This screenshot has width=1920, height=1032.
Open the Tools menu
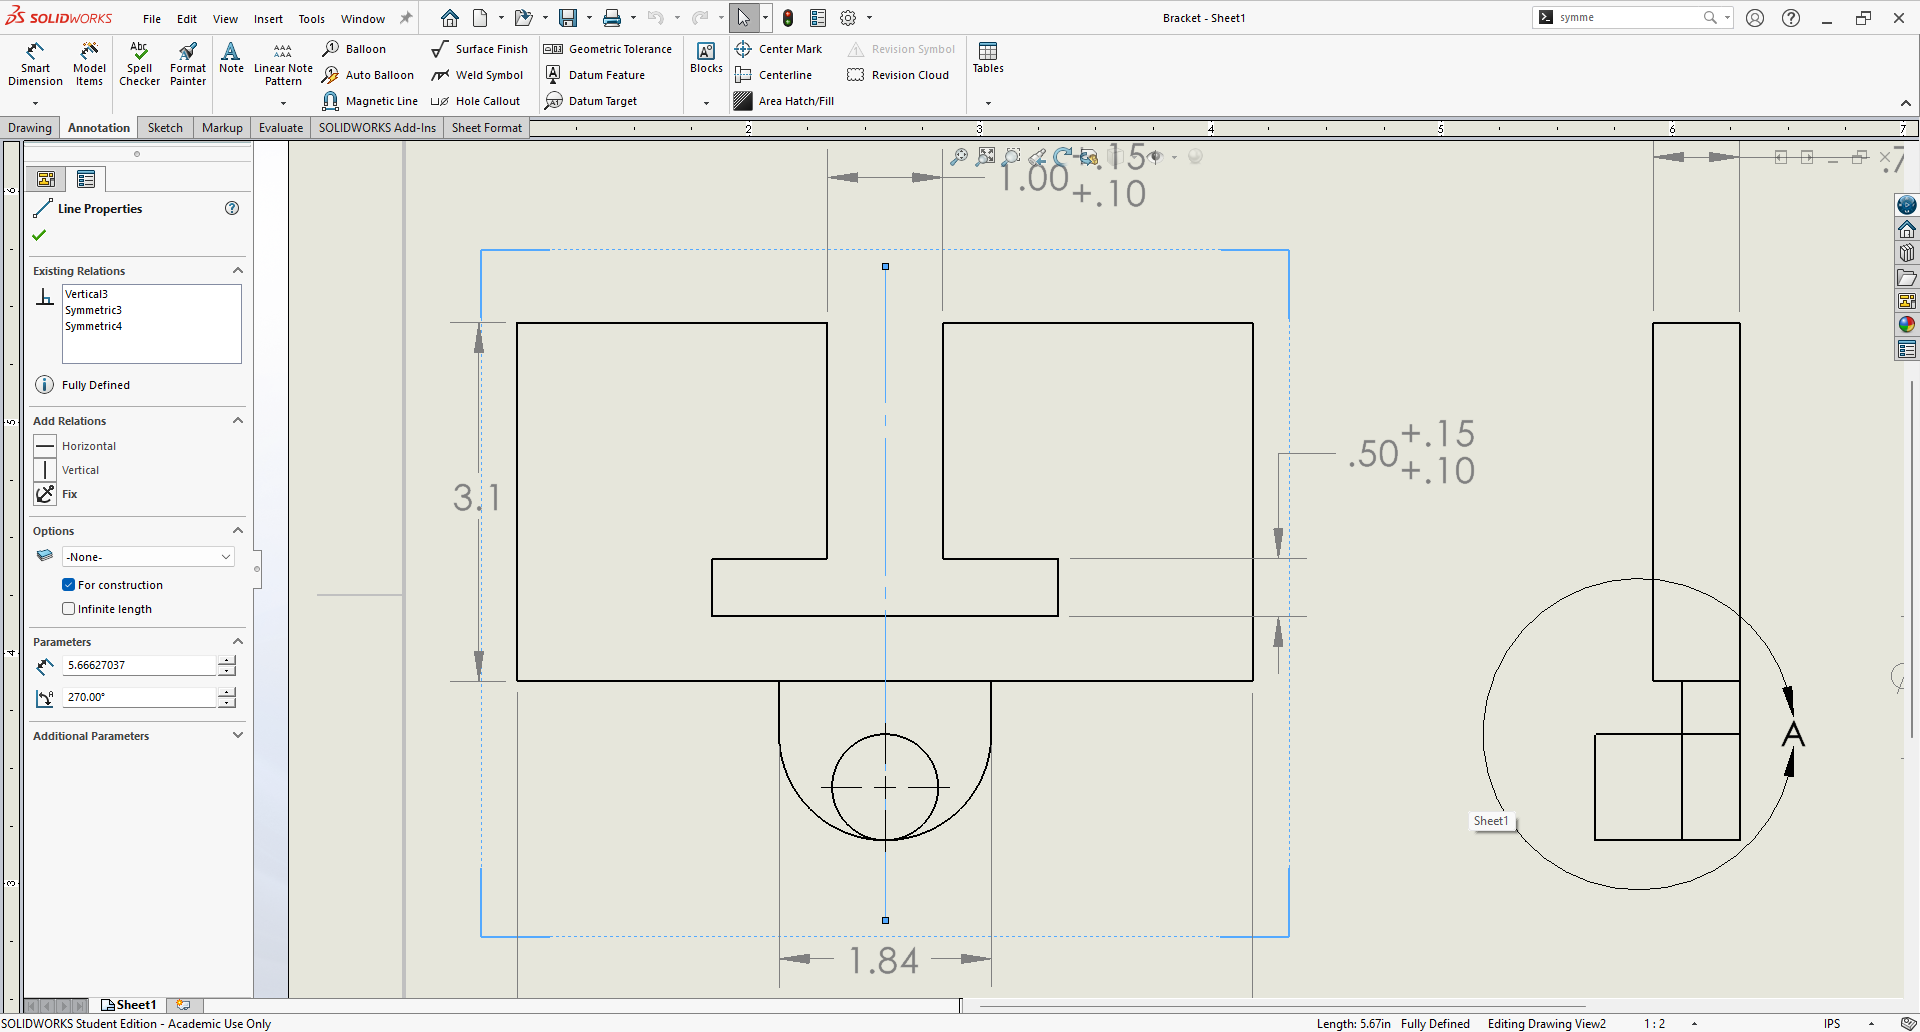click(312, 19)
